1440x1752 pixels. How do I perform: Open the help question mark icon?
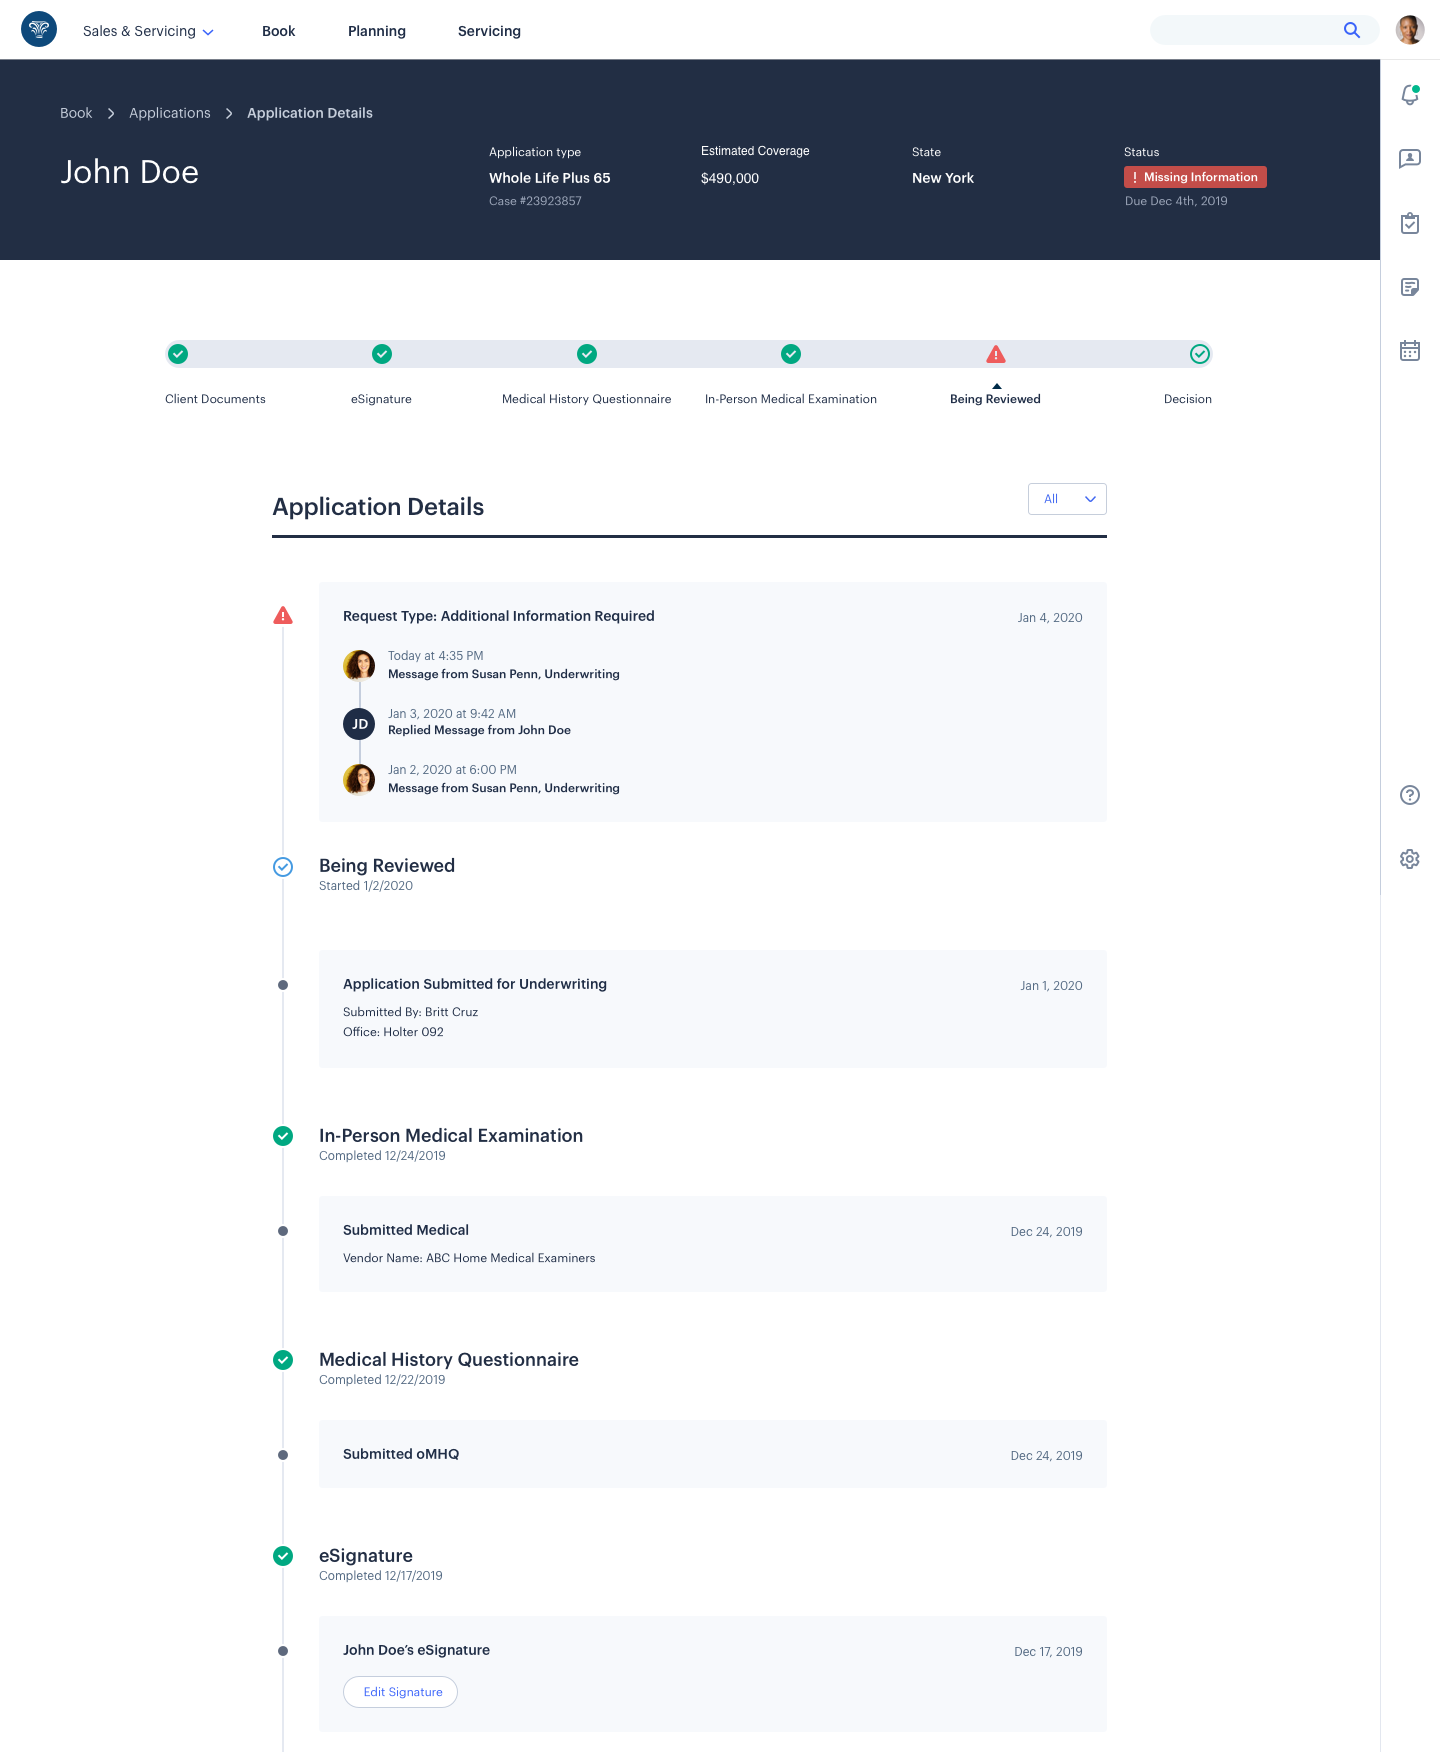click(x=1410, y=795)
